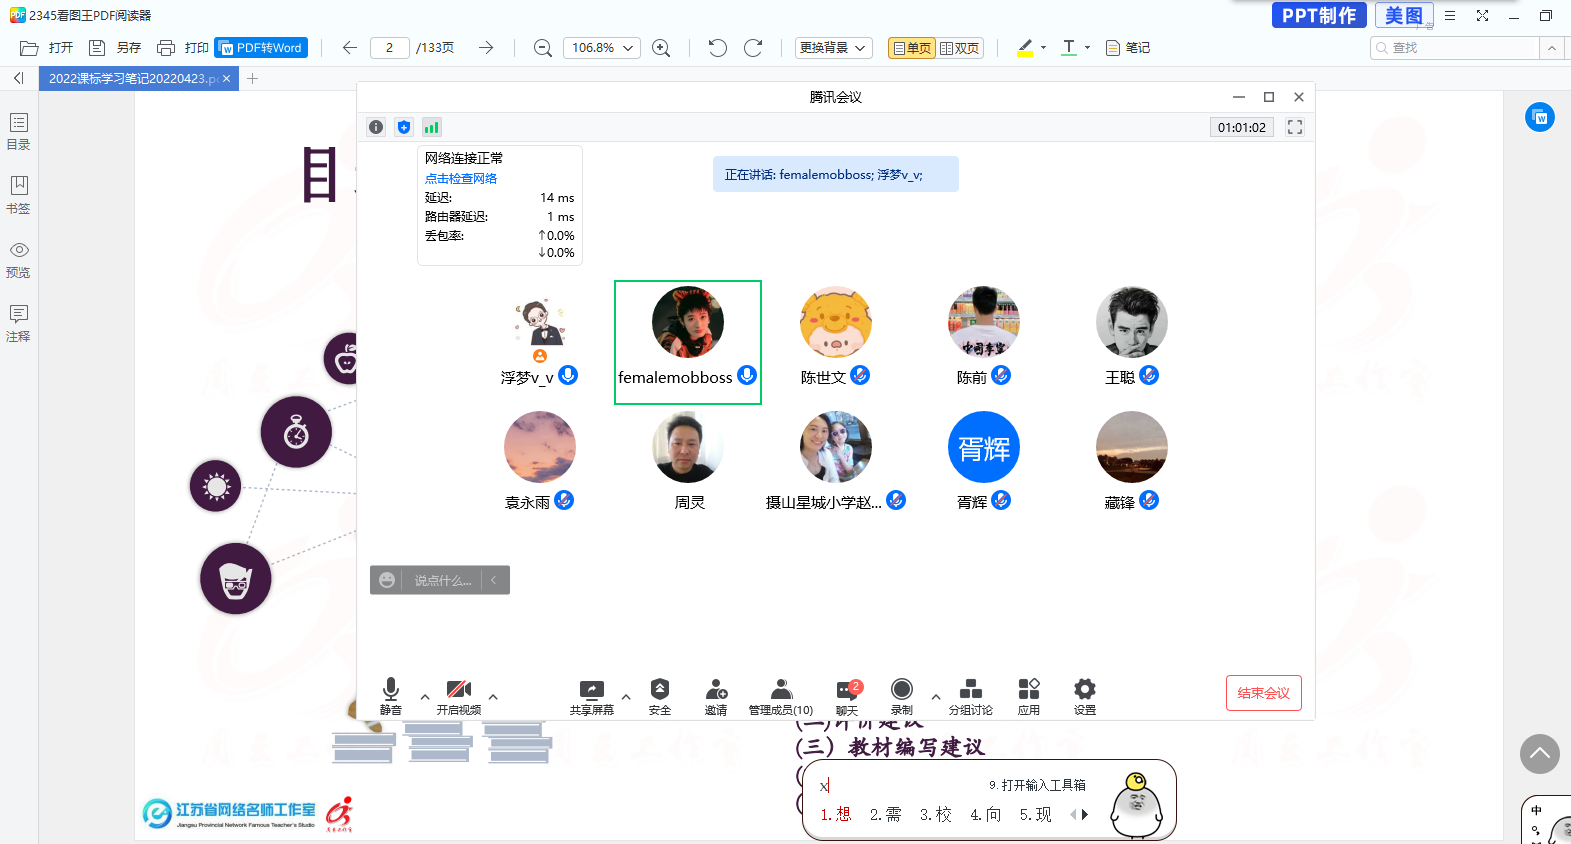
Task: Click the page number input field
Action: point(389,48)
